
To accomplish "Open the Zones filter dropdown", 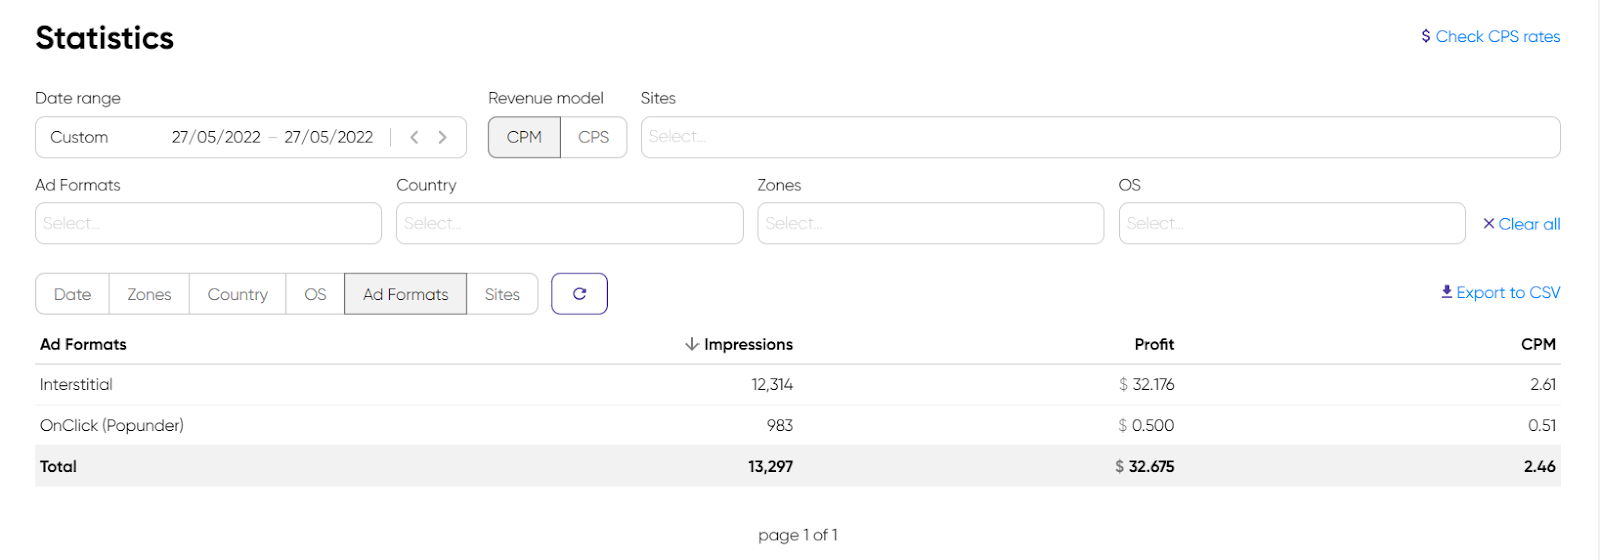I will [930, 224].
